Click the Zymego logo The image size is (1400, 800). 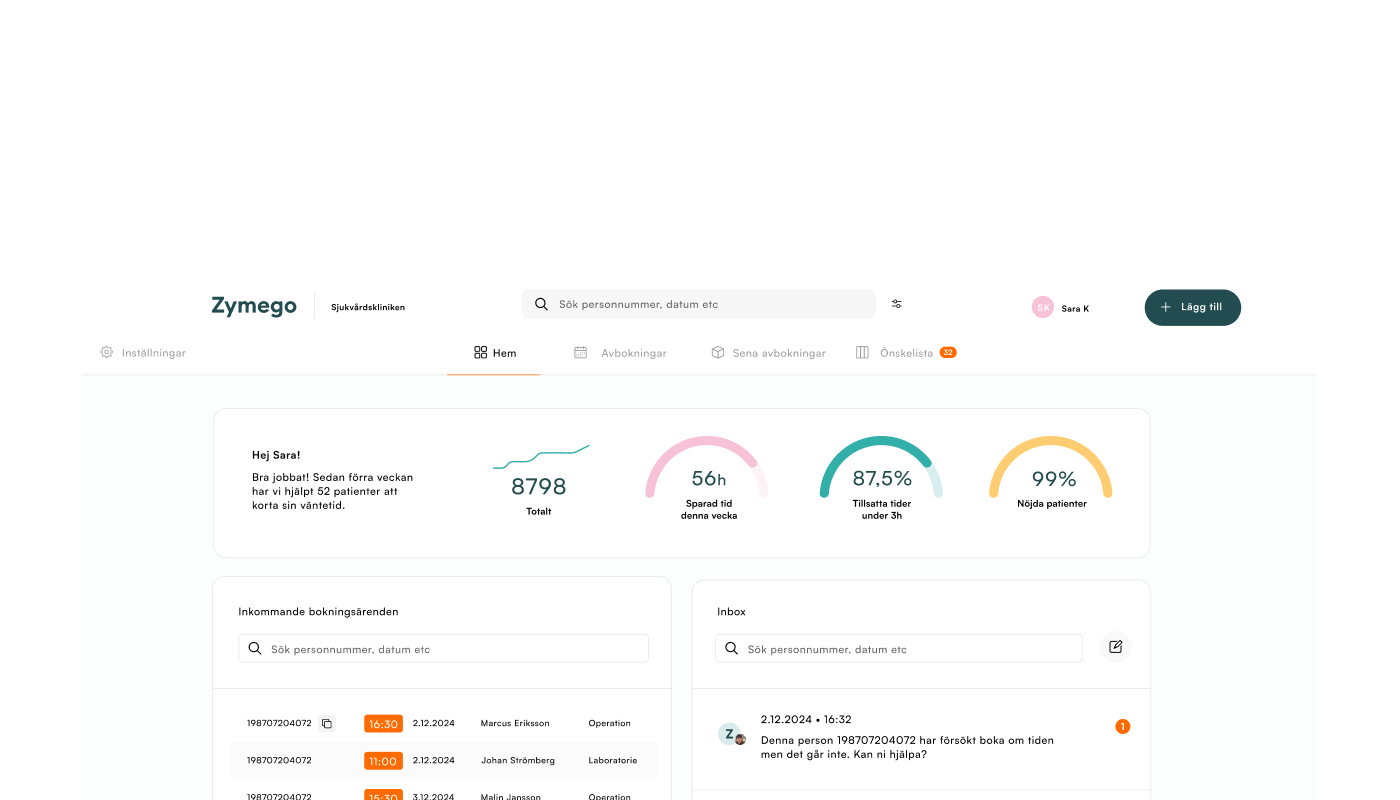coord(254,306)
